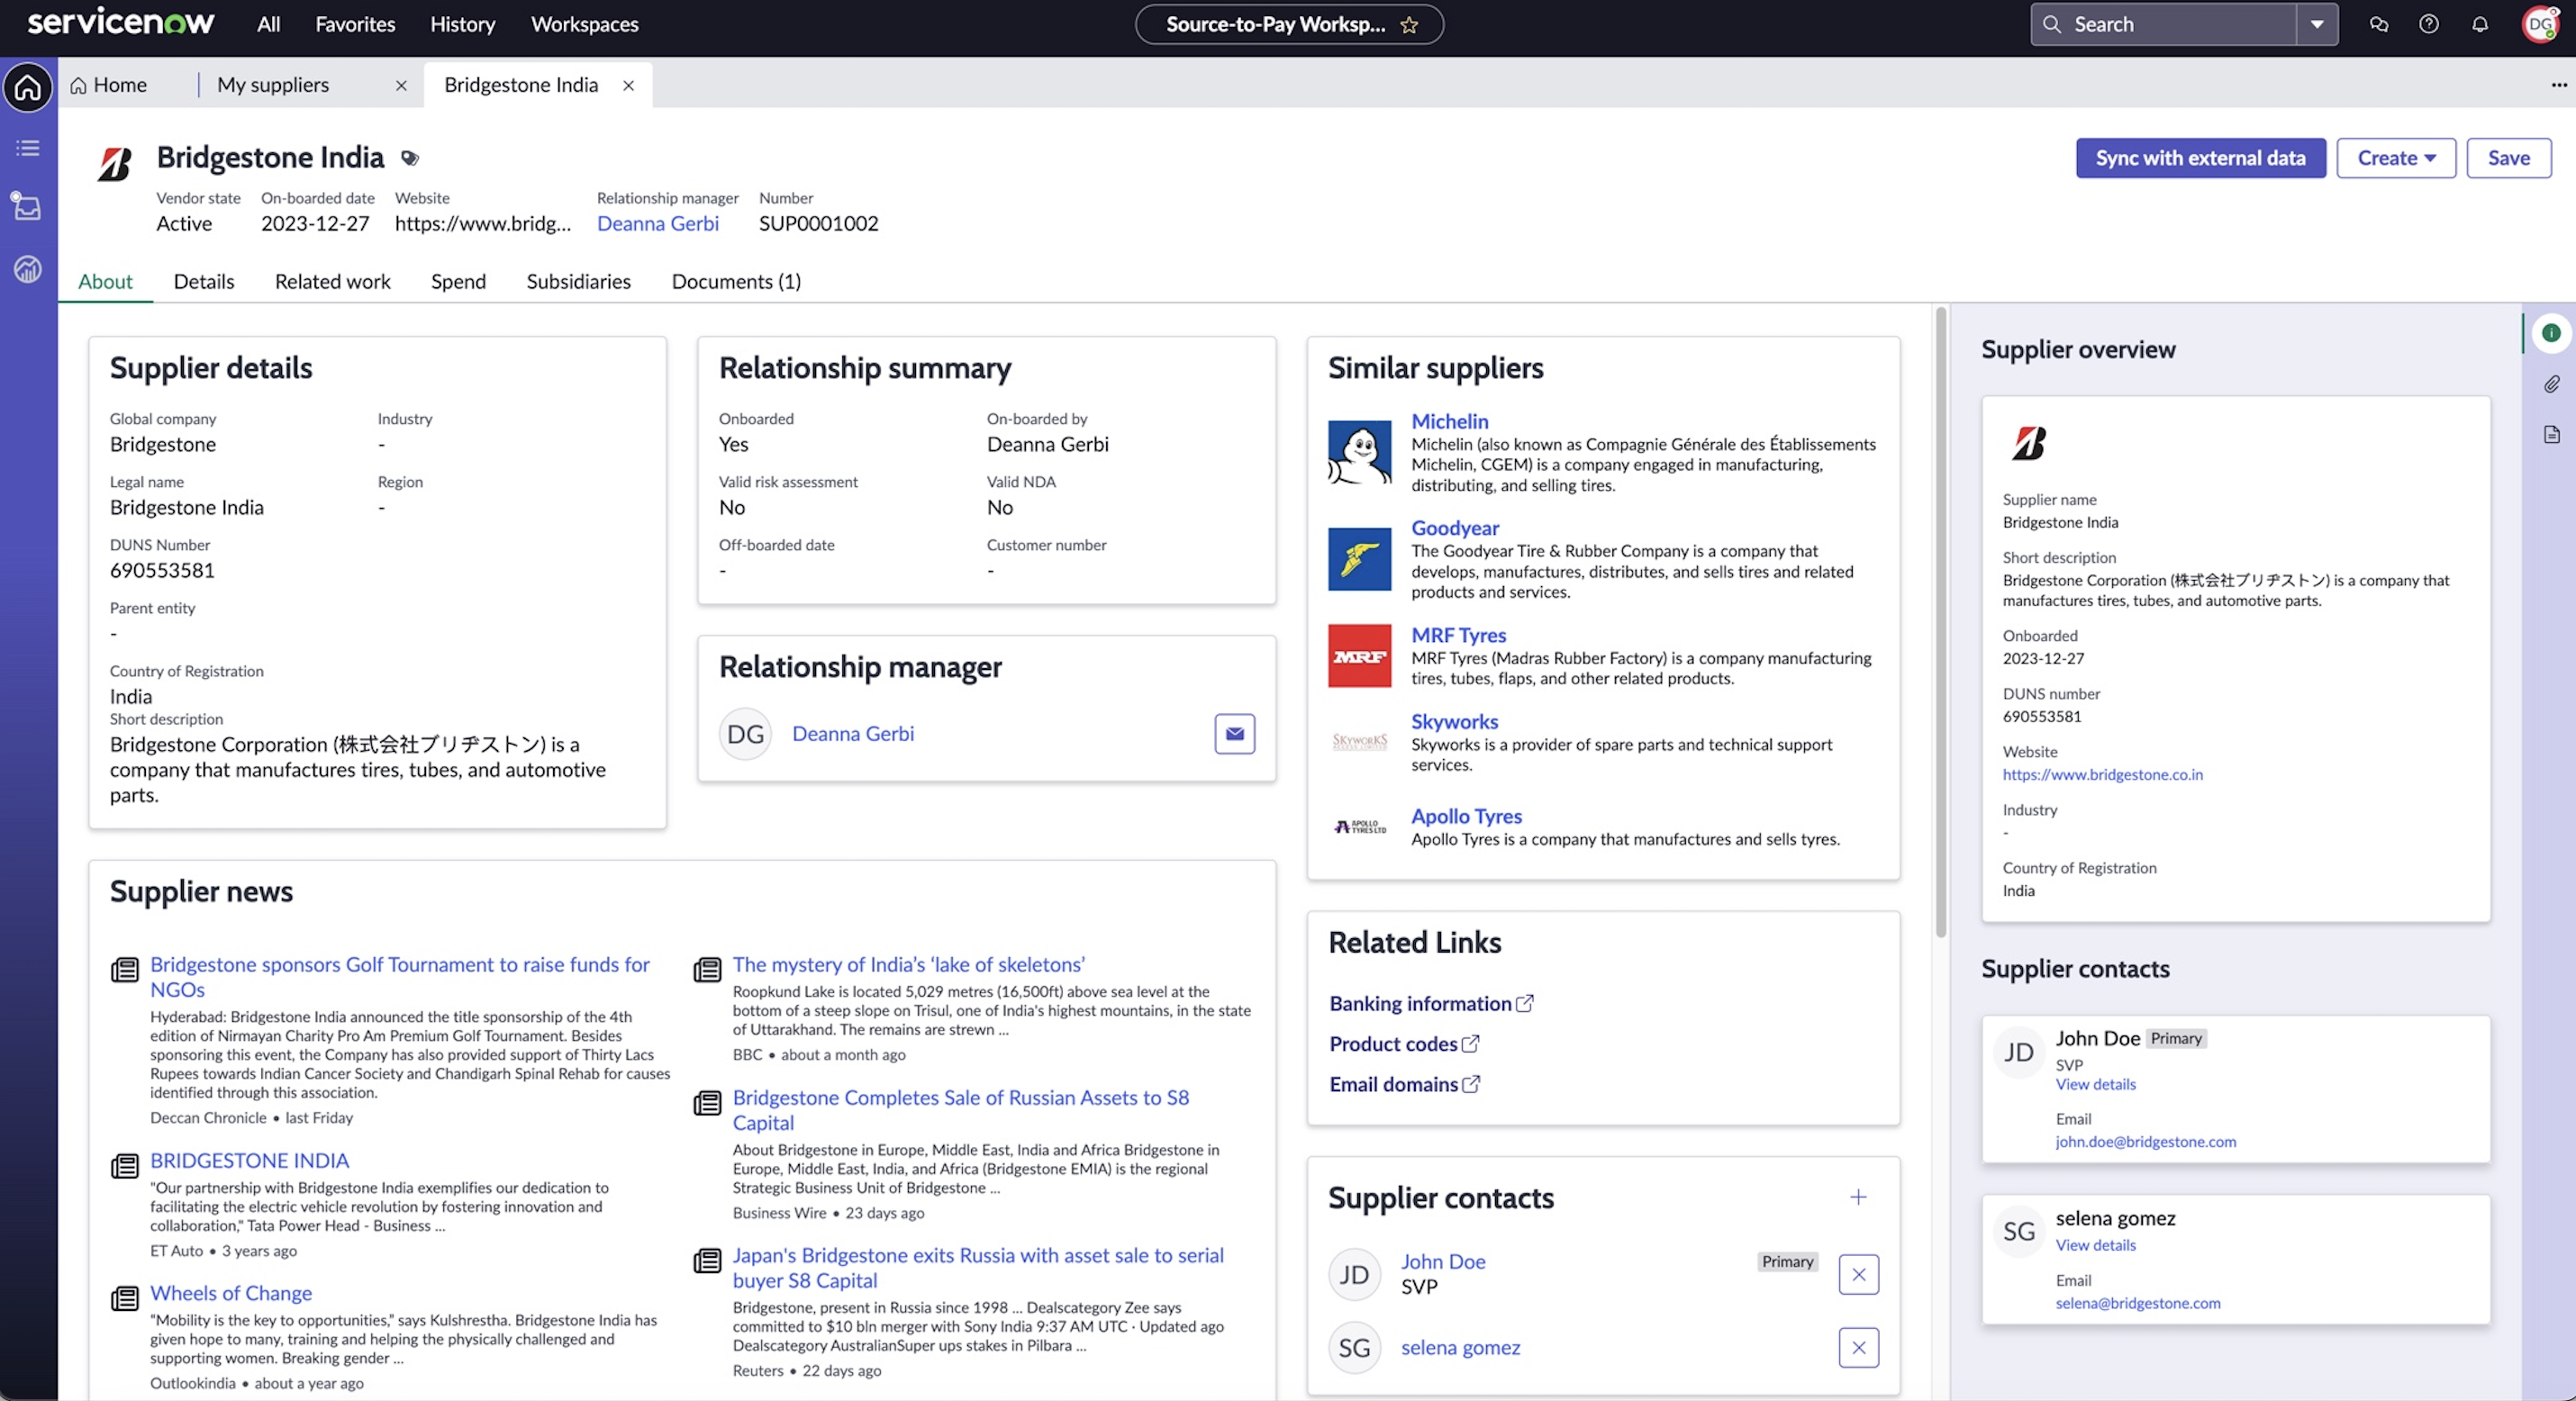The height and width of the screenshot is (1401, 2576).
Task: Switch to the My suppliers tab
Action: (x=273, y=85)
